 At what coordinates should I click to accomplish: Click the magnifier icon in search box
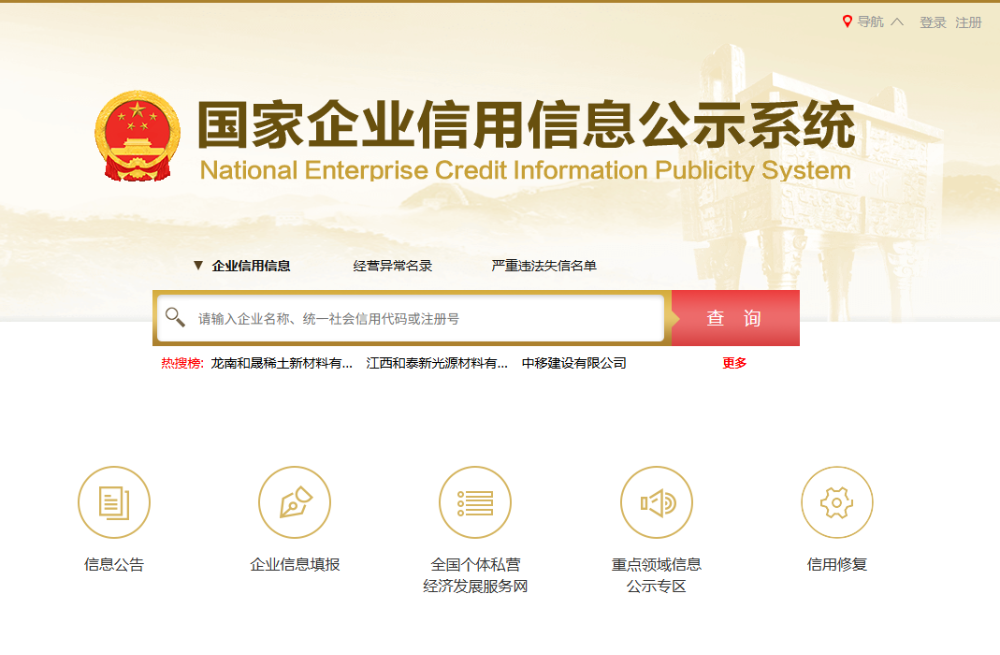point(175,317)
